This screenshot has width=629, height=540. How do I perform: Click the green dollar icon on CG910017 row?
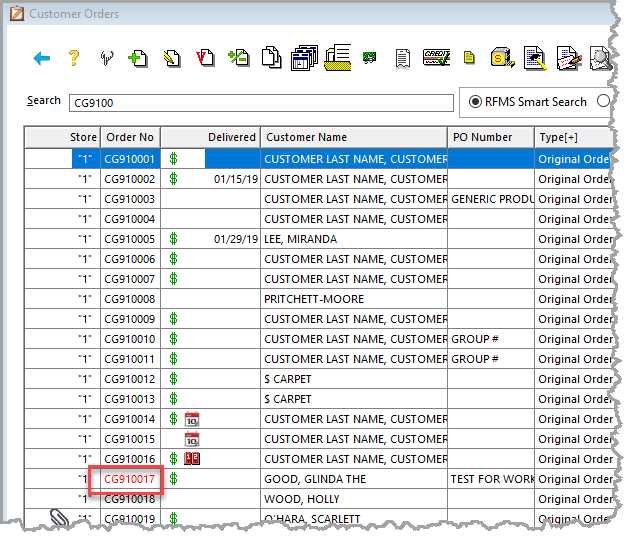(x=173, y=479)
